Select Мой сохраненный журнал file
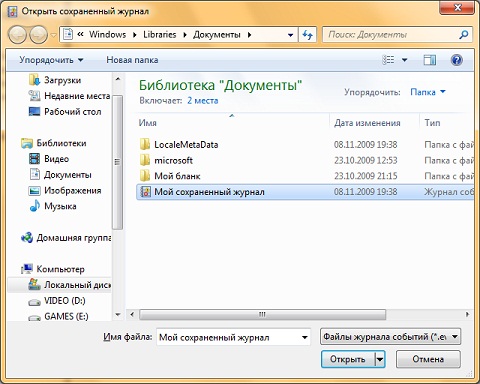The image size is (480, 384). tap(305, 192)
